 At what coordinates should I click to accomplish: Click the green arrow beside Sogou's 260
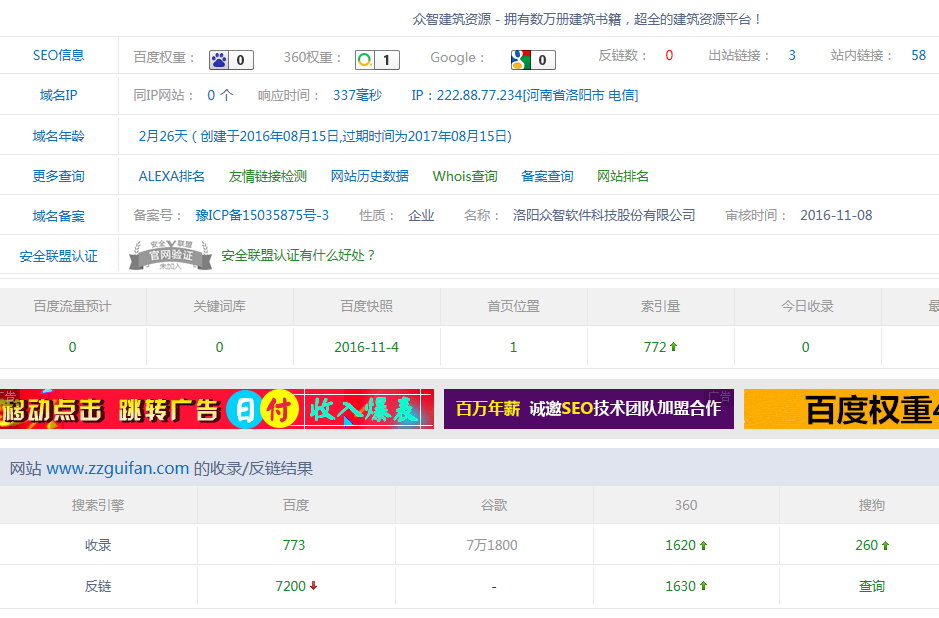coord(885,546)
